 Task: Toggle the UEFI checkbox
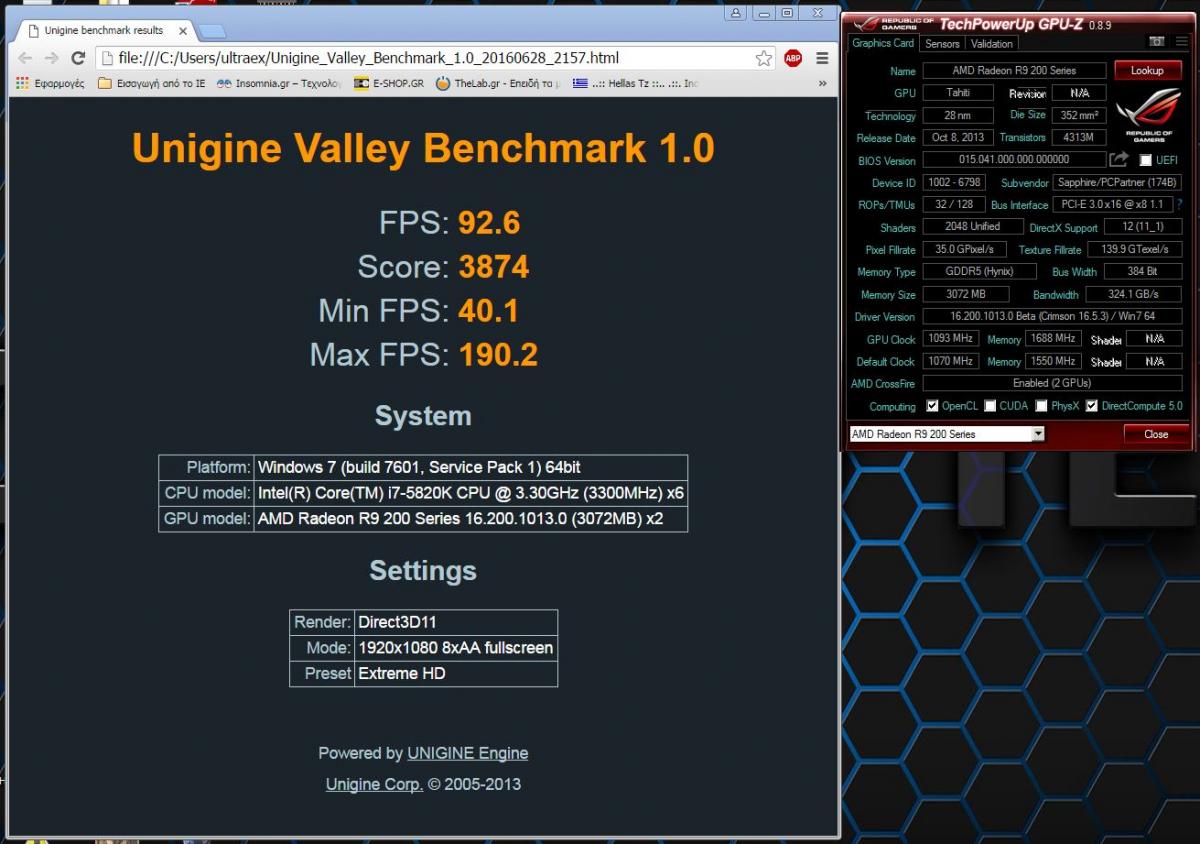(x=1146, y=160)
